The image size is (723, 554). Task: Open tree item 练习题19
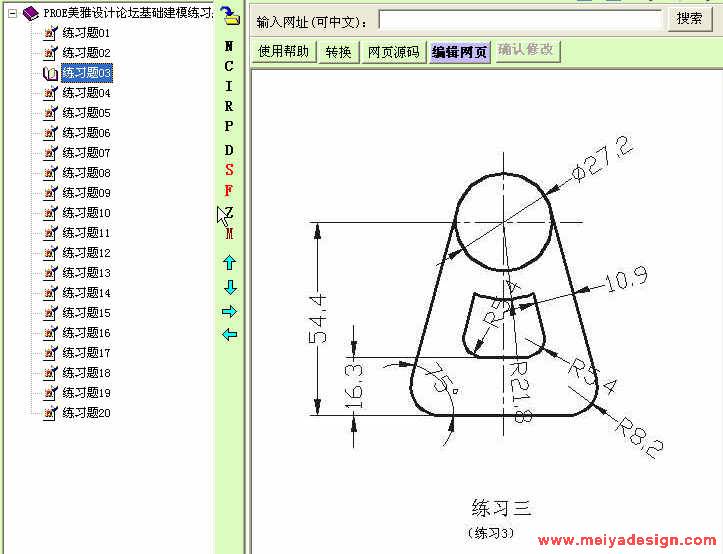(86, 393)
